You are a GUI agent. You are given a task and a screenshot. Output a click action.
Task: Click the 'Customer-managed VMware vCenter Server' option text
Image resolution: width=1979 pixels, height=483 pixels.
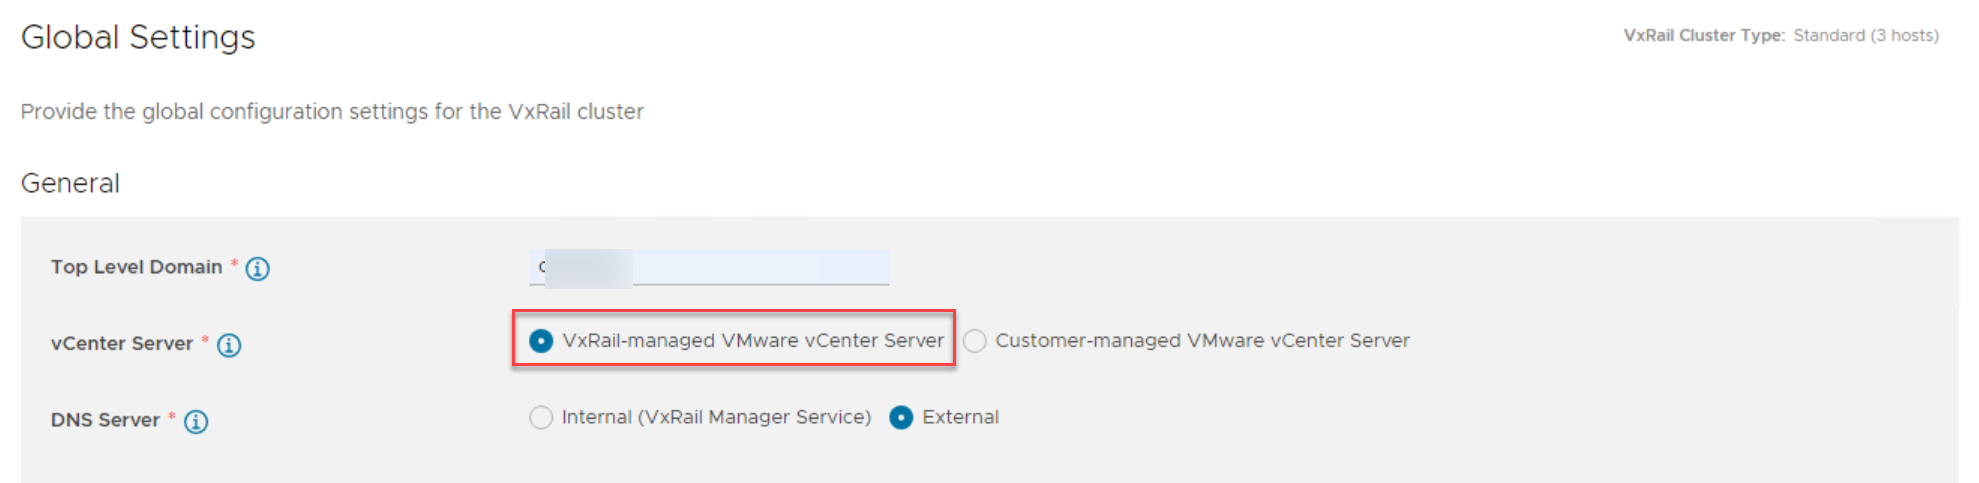point(1202,341)
